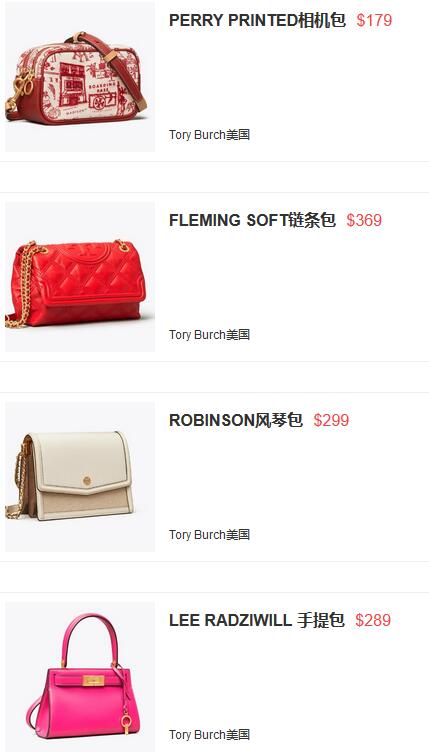Click the LEE RADZIWILL 手提包 product title

257,620
